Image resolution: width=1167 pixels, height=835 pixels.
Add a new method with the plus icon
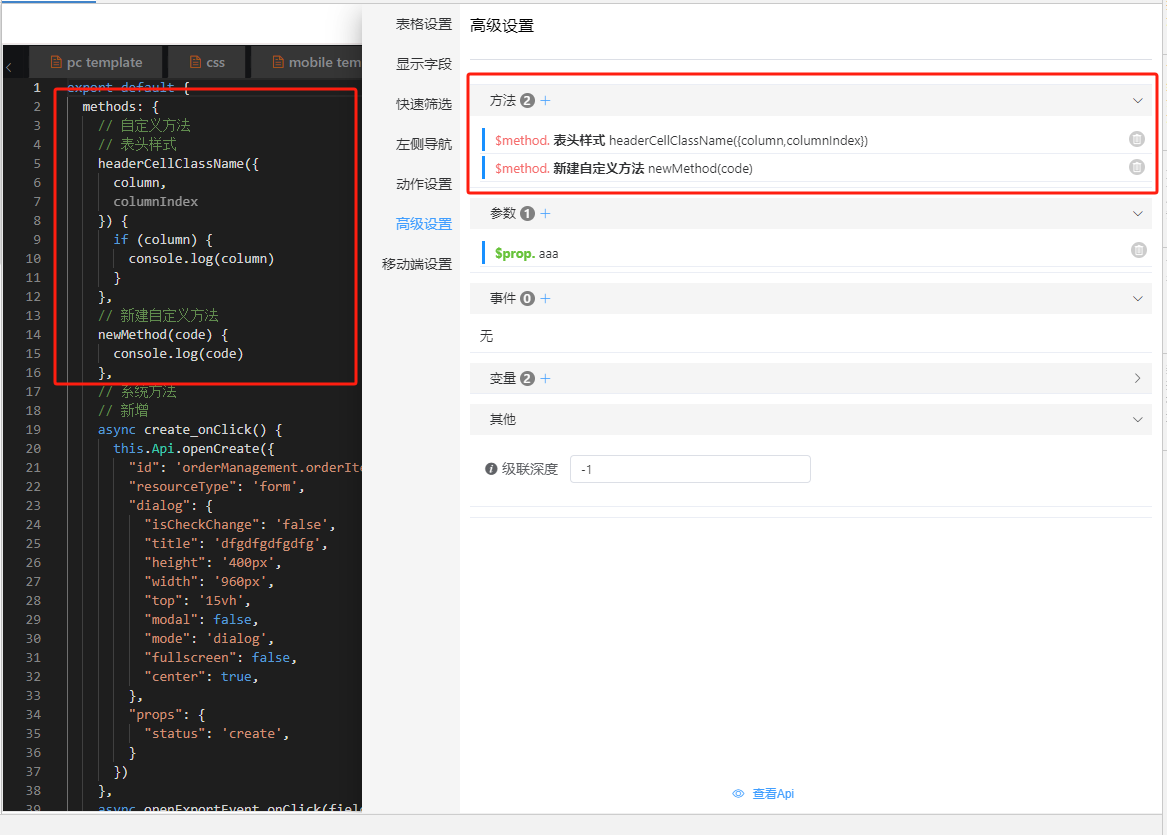point(546,101)
